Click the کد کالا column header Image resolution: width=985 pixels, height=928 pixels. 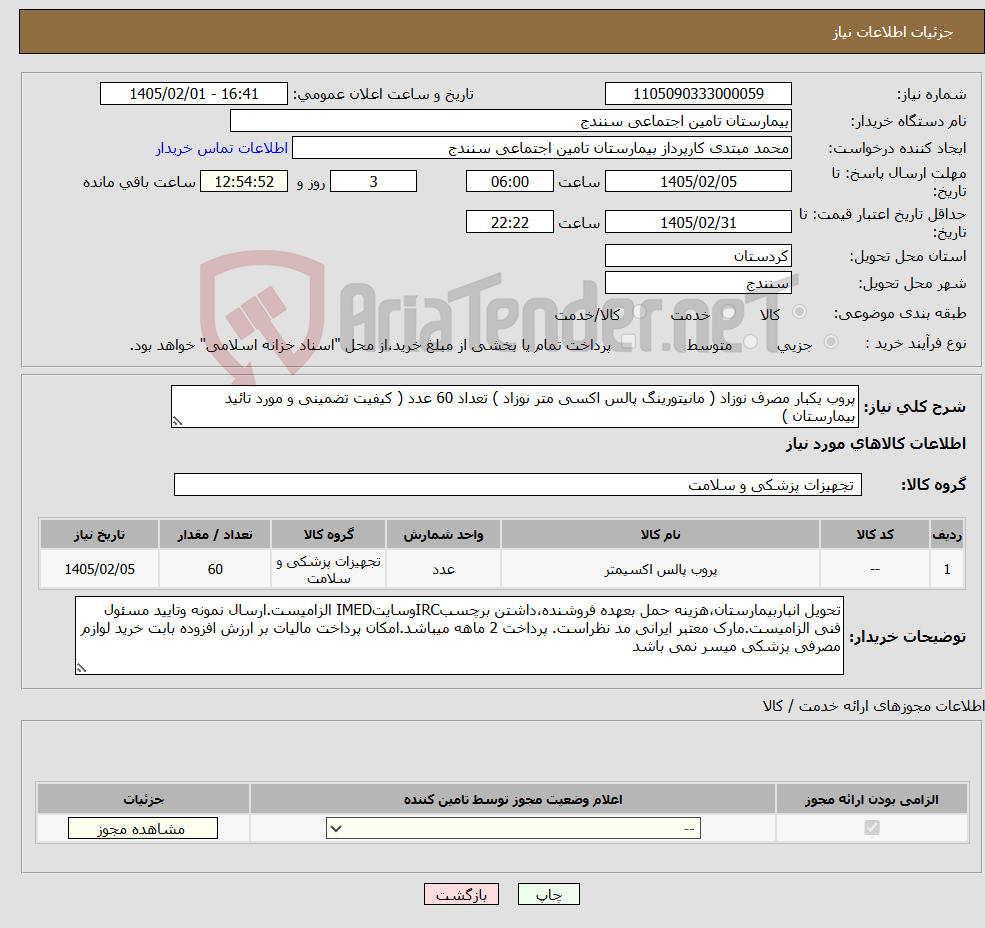[874, 534]
